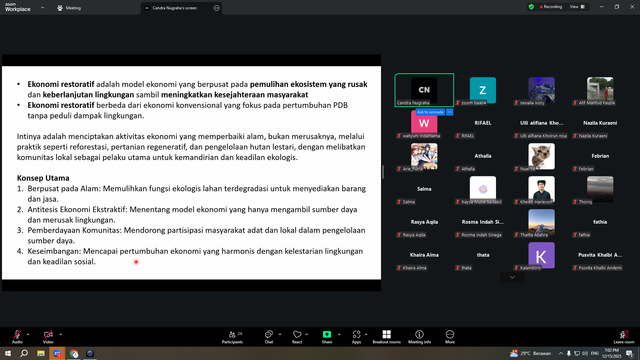Select the fathia participant tile
The width and height of the screenshot is (640, 360).
pyautogui.click(x=600, y=222)
